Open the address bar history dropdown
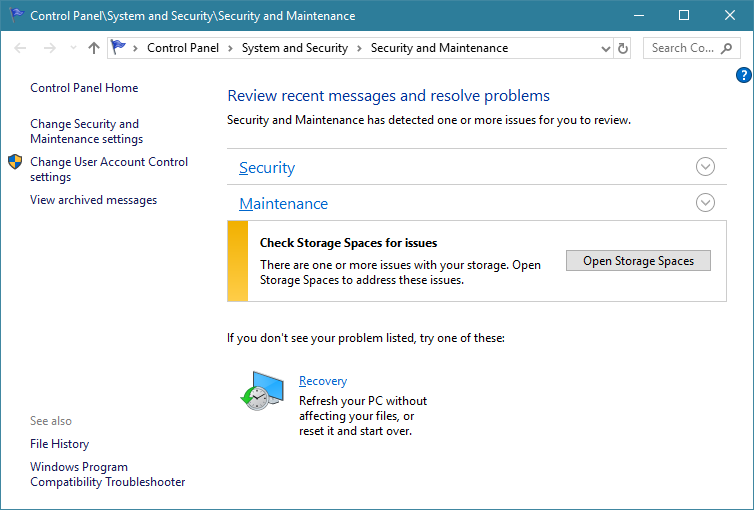Viewport: 754px width, 510px height. click(606, 48)
